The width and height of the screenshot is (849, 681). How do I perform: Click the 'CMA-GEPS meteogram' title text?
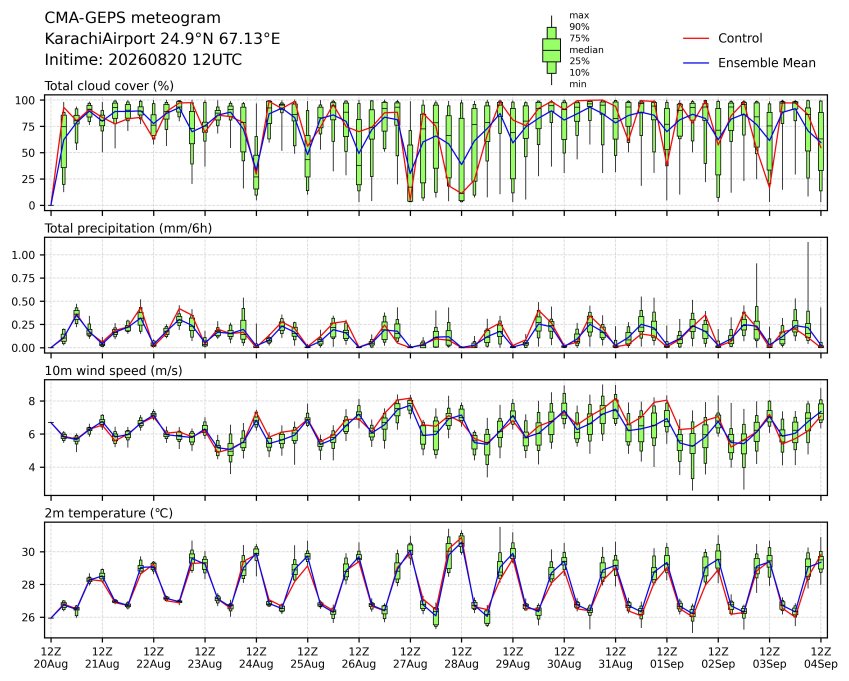(133, 18)
